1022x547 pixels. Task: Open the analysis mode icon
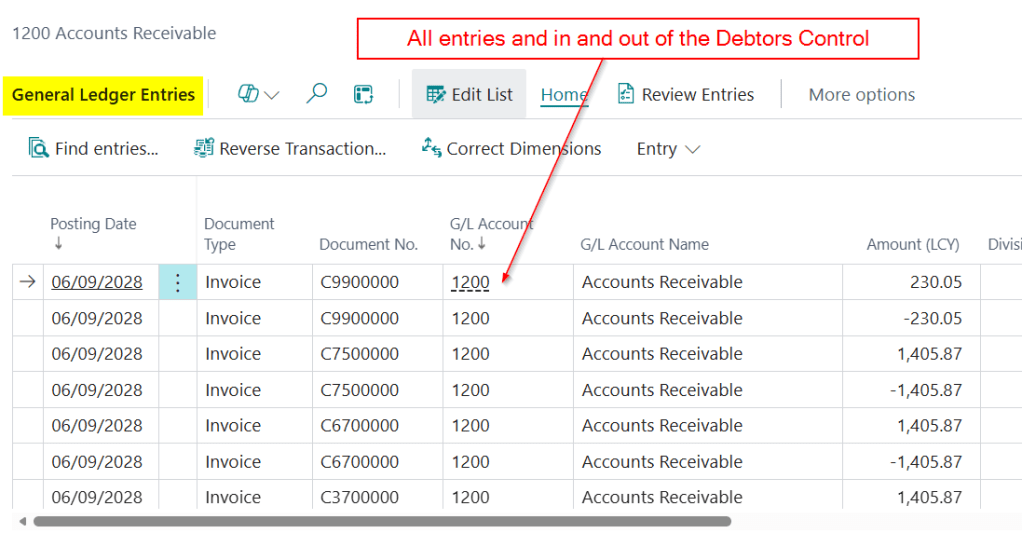363,94
